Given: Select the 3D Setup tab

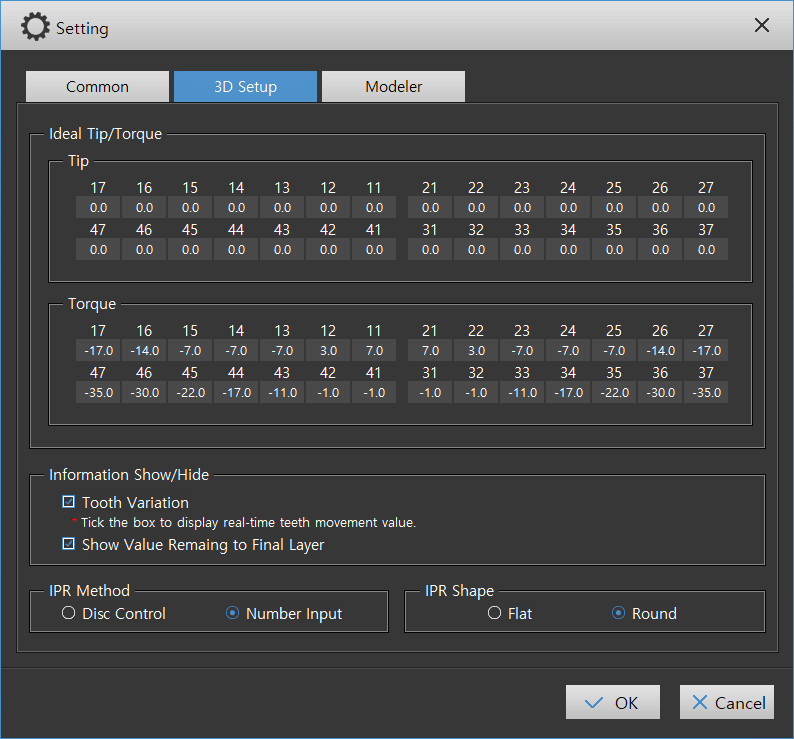Looking at the screenshot, I should [x=246, y=87].
